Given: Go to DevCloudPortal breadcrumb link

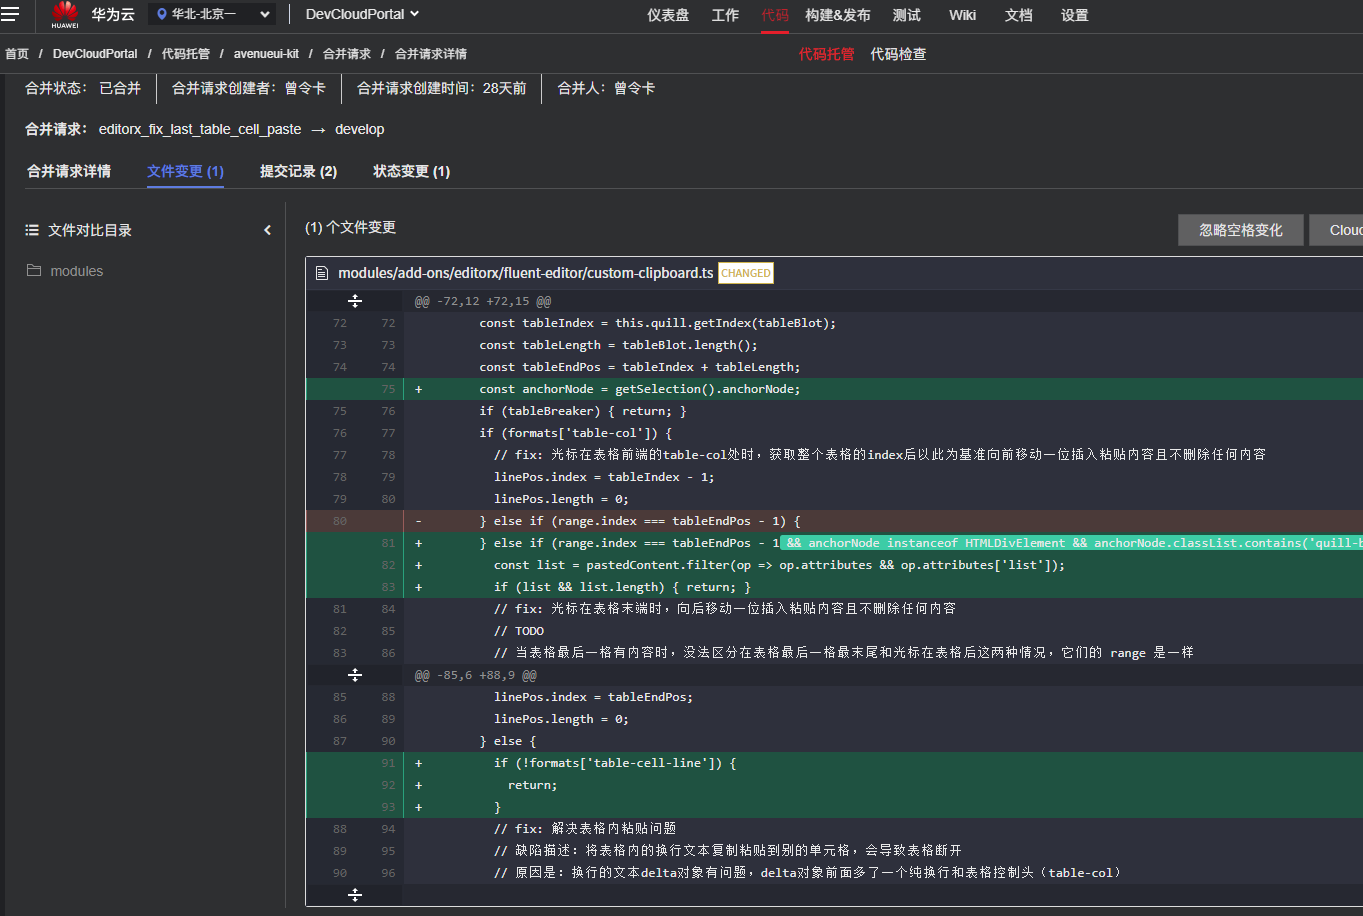Looking at the screenshot, I should 95,54.
